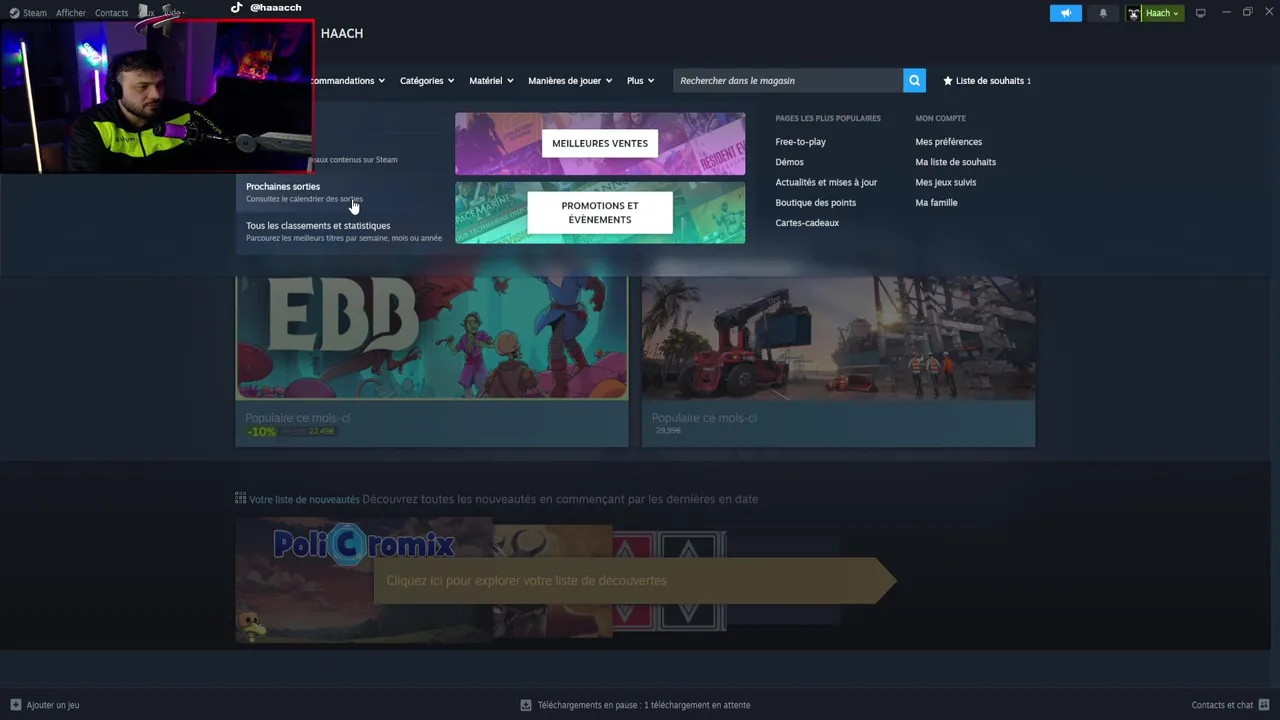Open the Démos link
Screen dimensions: 1280x720
pyautogui.click(x=789, y=162)
